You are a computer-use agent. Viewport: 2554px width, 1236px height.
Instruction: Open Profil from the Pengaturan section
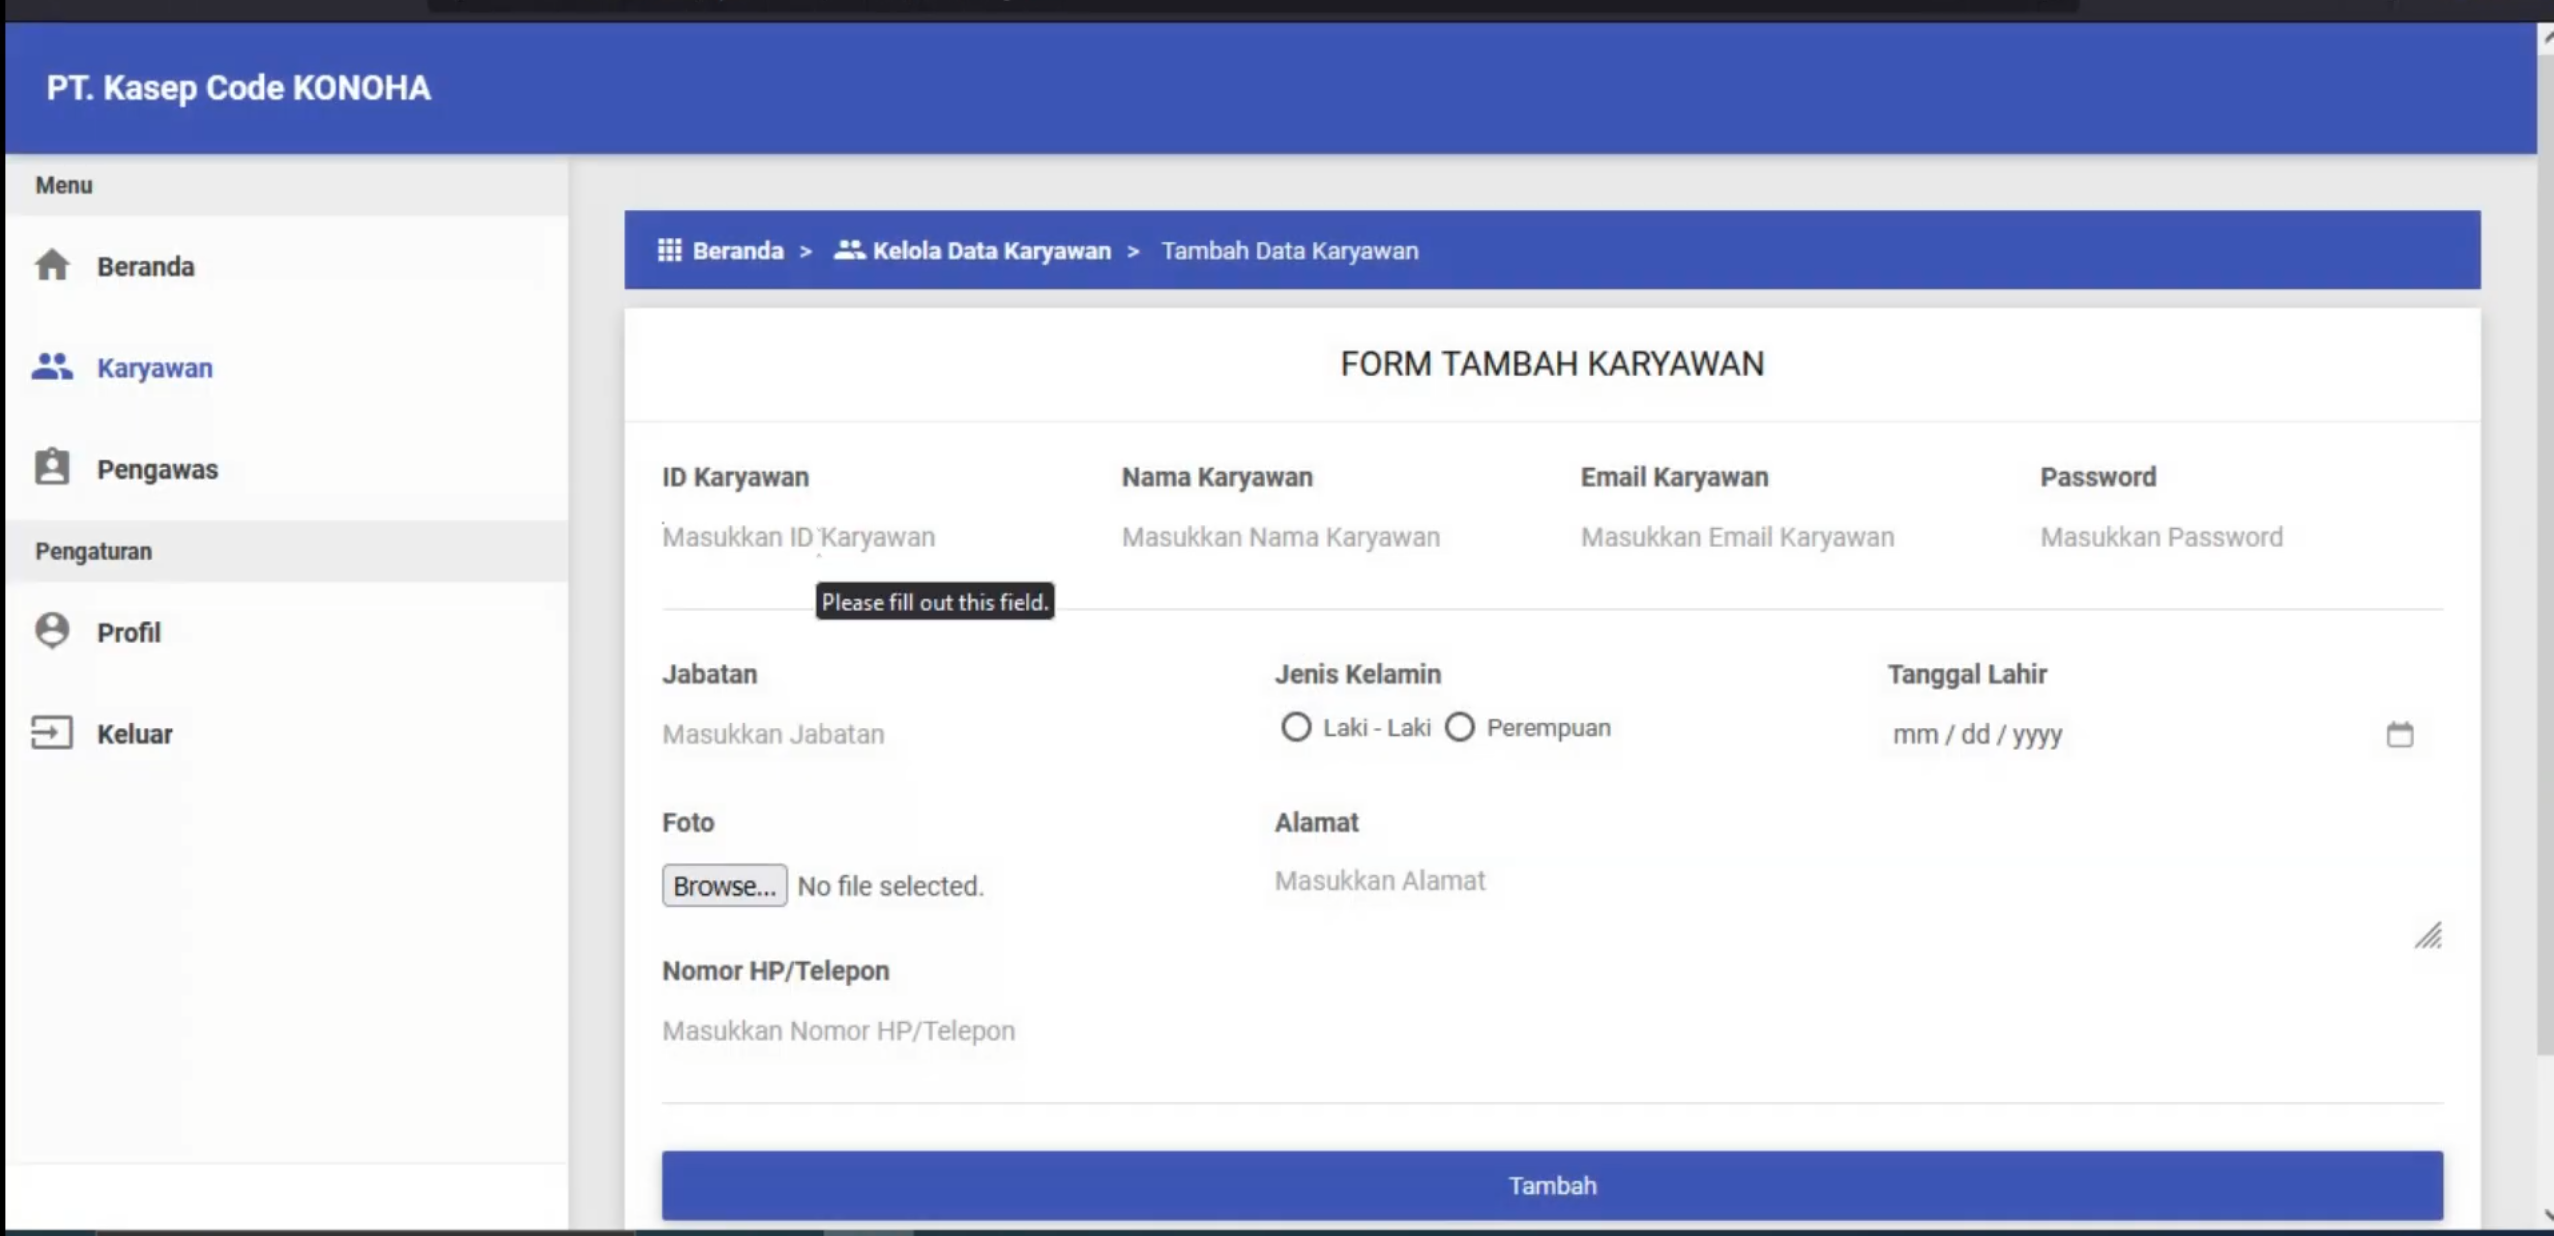coord(286,632)
